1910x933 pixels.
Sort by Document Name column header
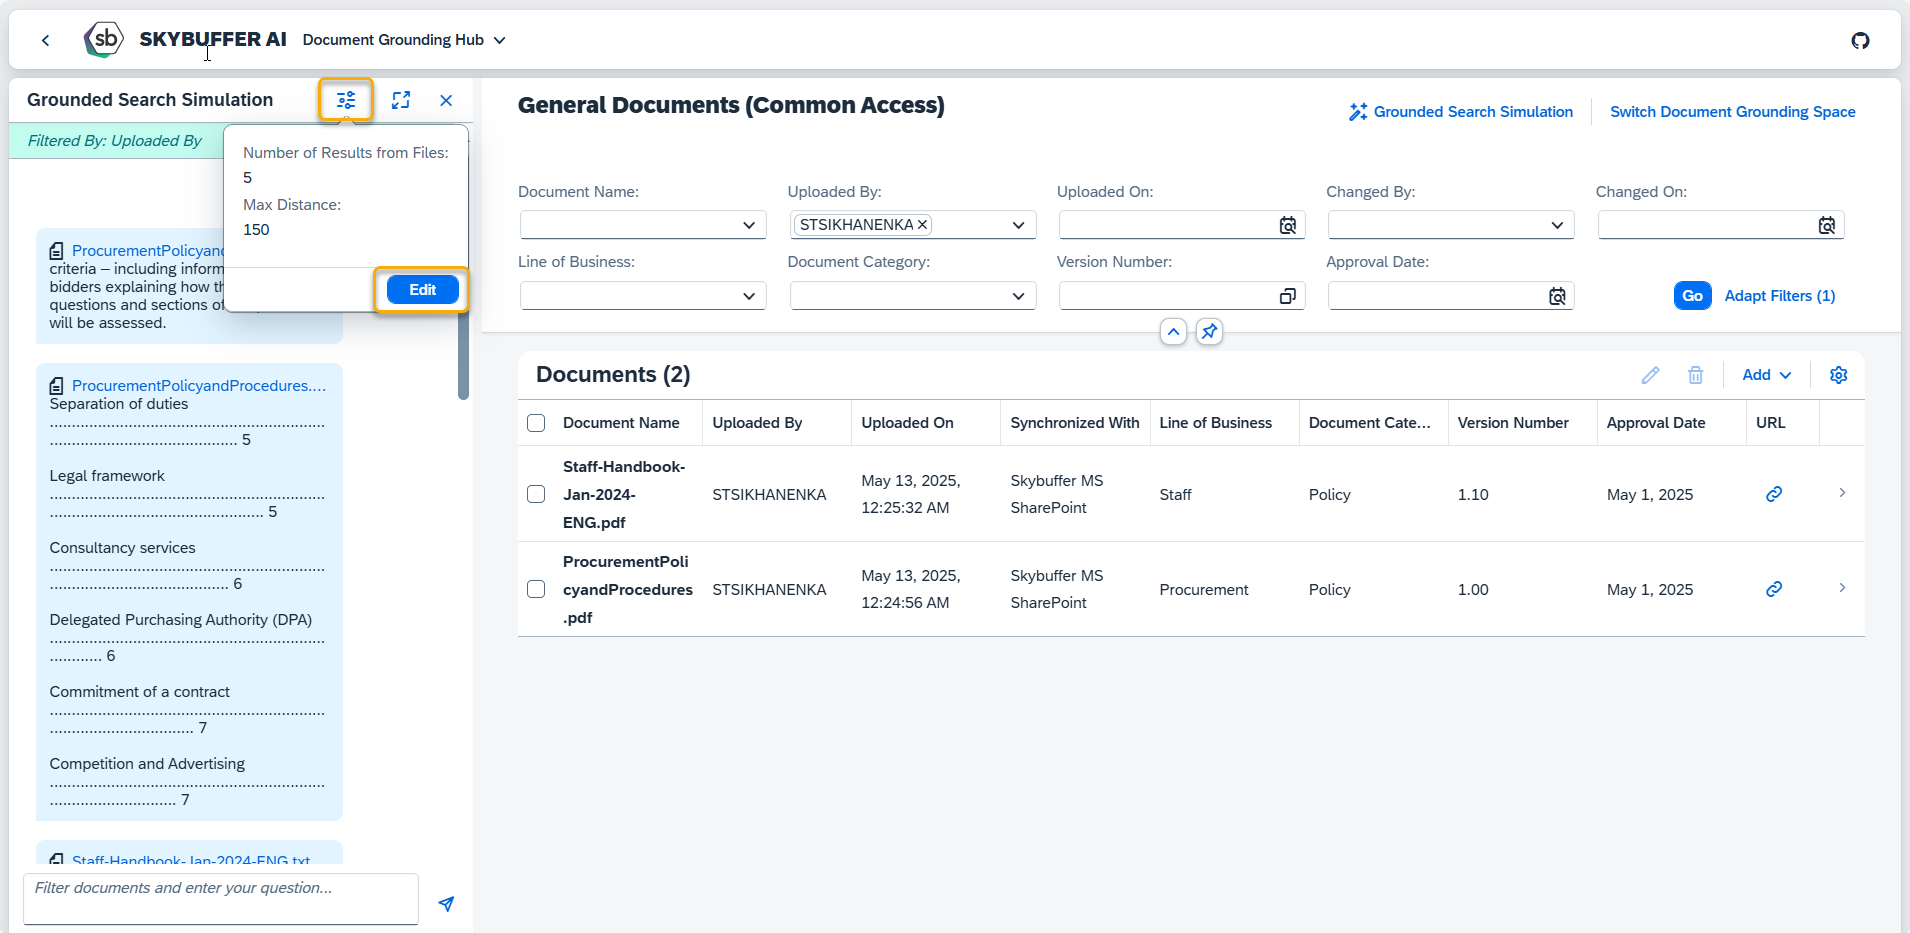click(621, 423)
